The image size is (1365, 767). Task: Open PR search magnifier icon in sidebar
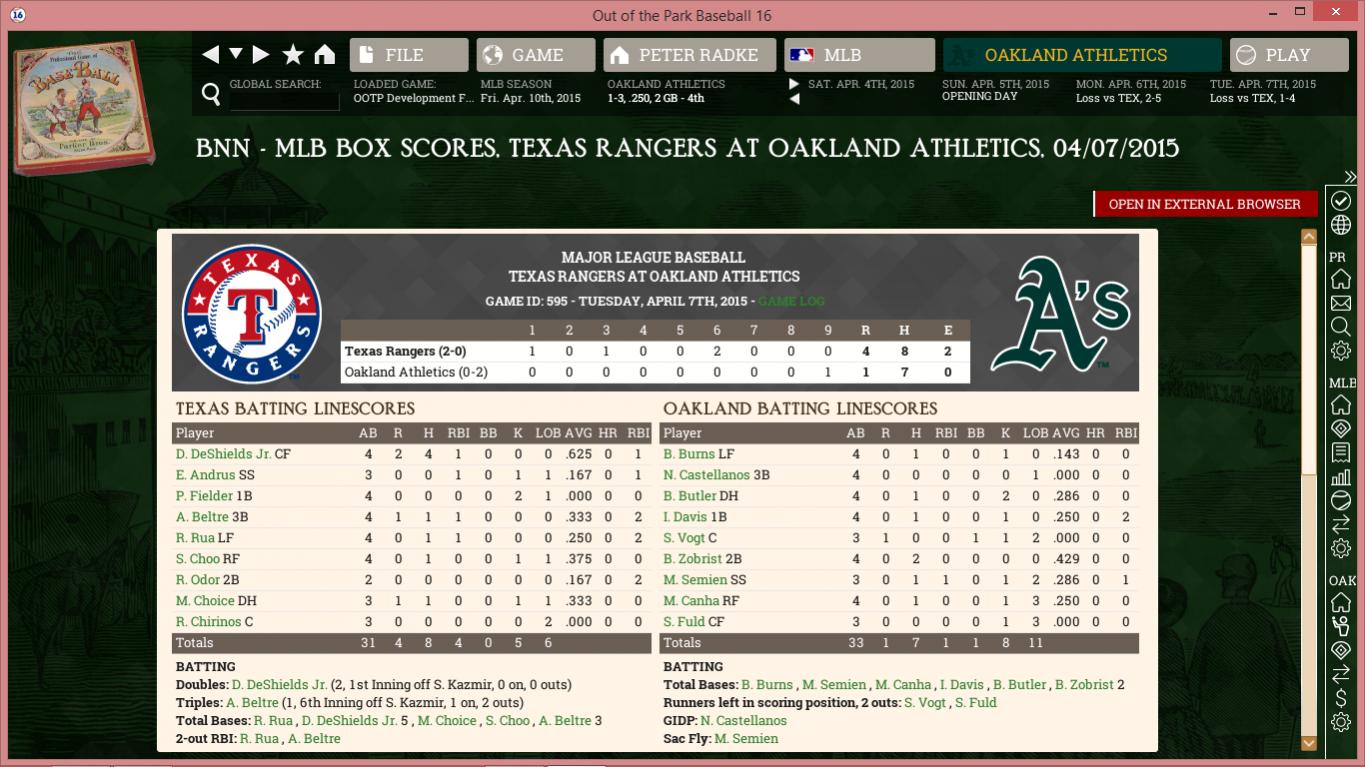(1341, 326)
